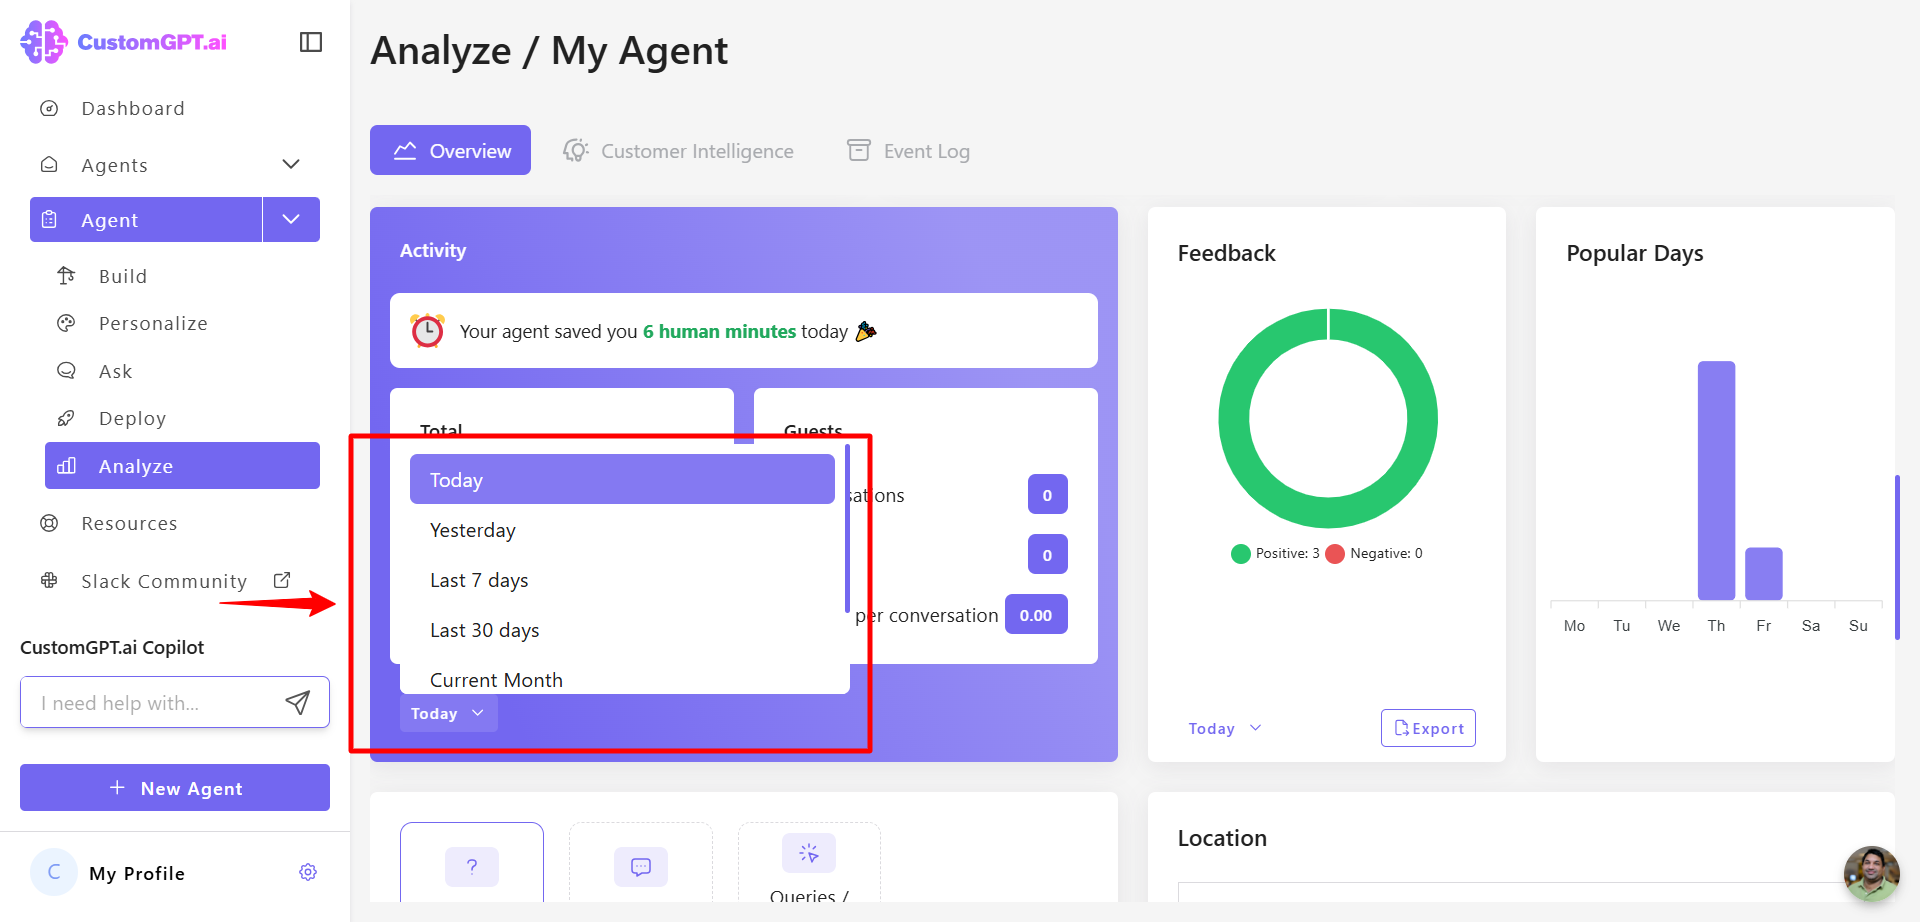Viewport: 1920px width, 922px height.
Task: Choose Today in the date range list
Action: 622,479
